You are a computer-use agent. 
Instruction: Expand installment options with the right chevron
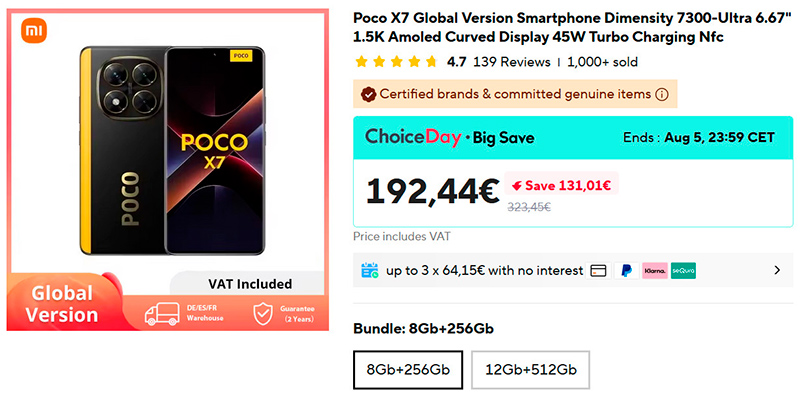pos(777,270)
